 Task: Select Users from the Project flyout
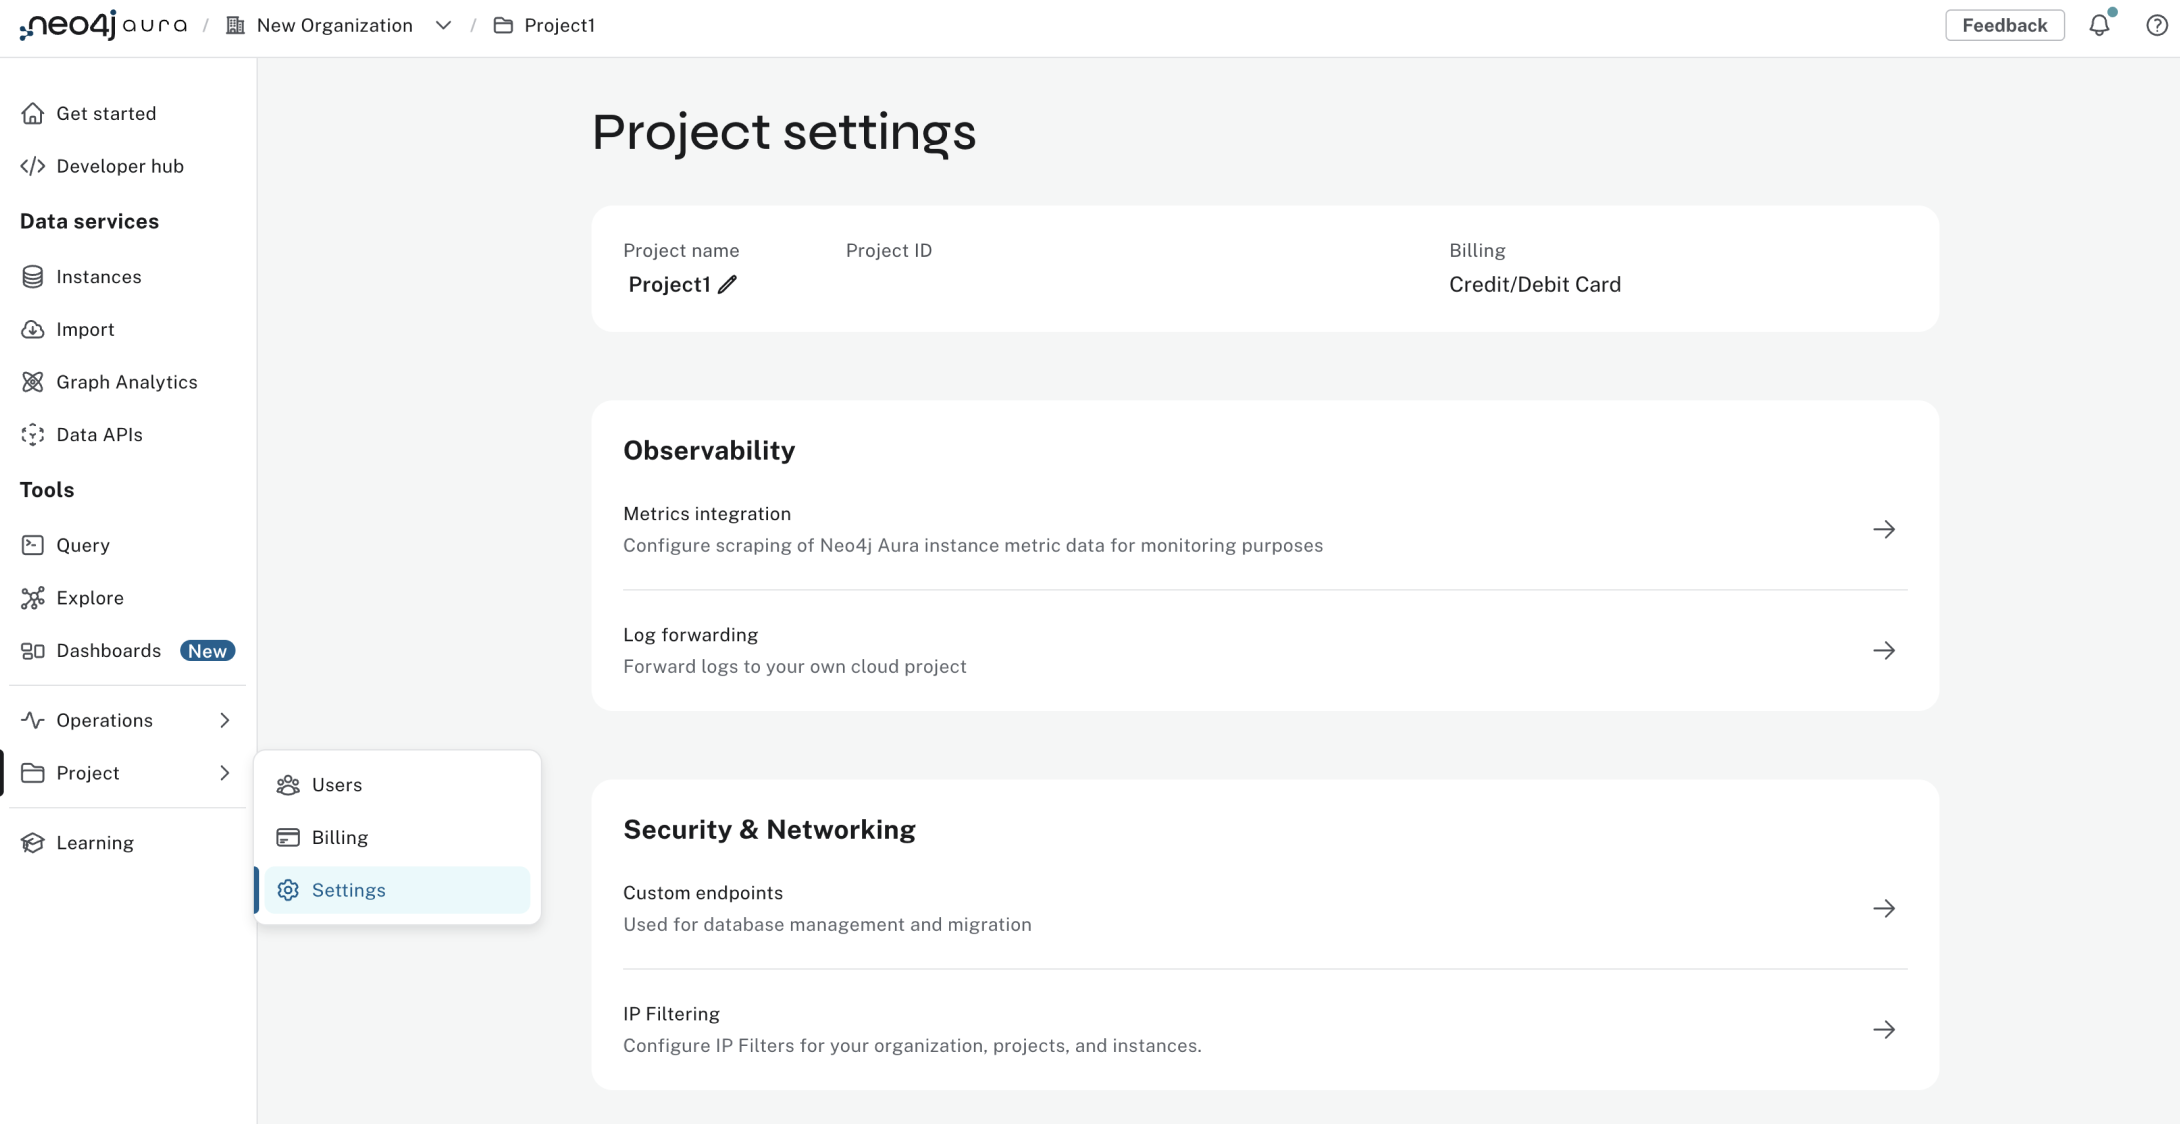(x=337, y=785)
